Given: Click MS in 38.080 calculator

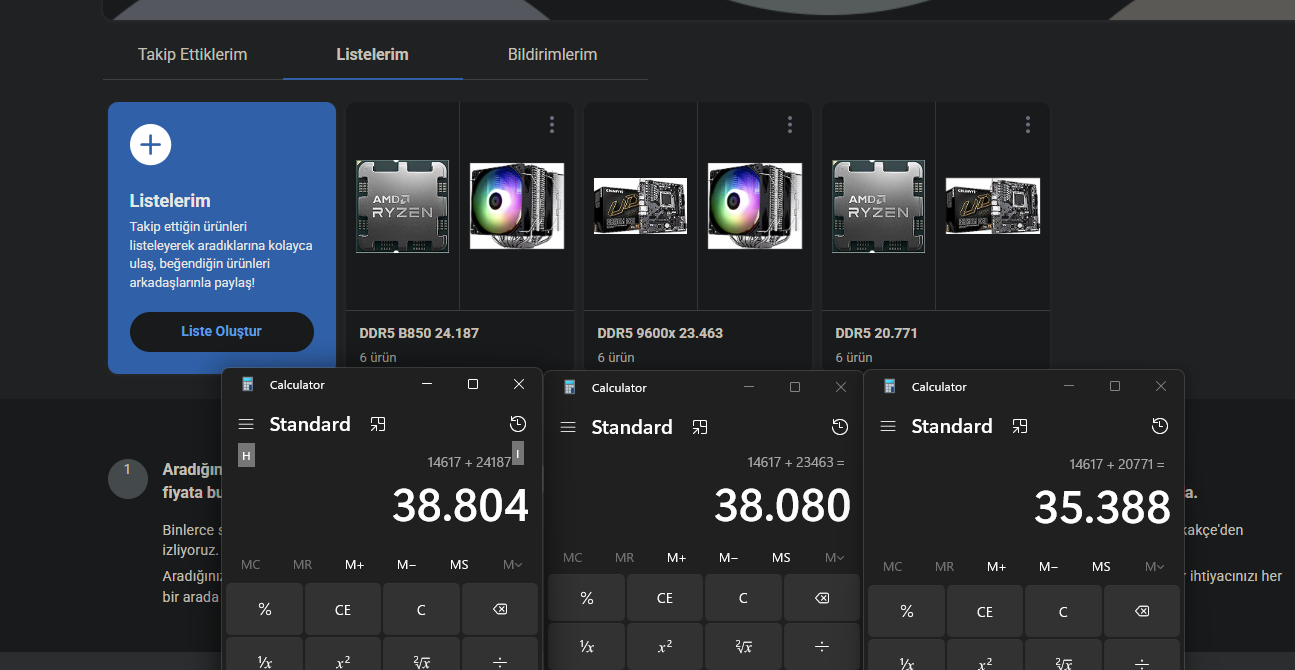Looking at the screenshot, I should (781, 558).
